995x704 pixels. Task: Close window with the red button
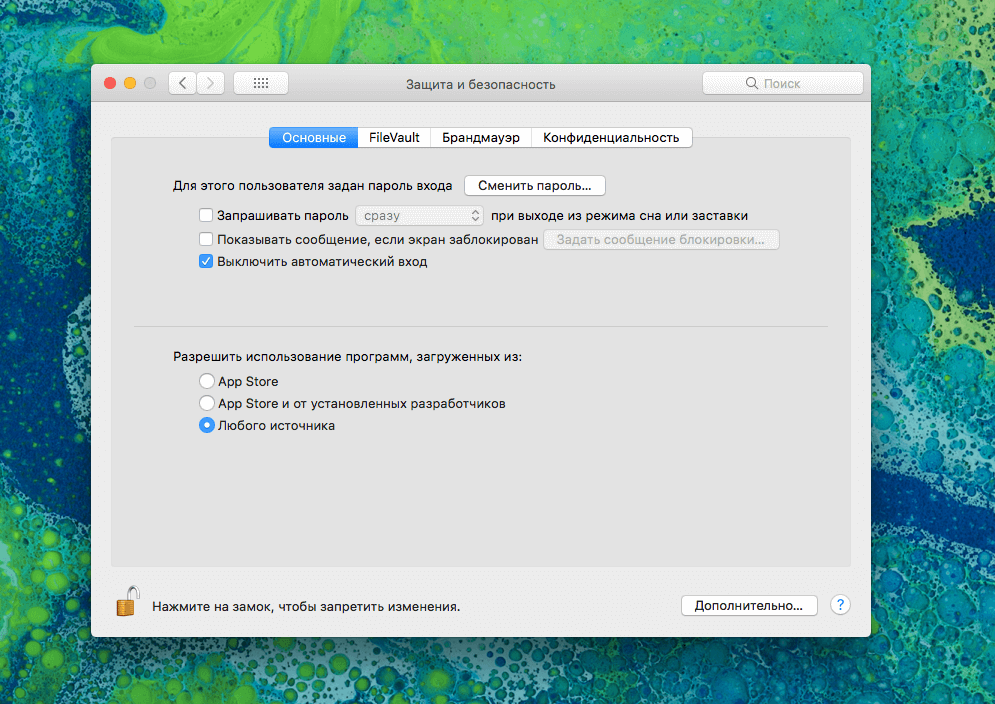[110, 84]
